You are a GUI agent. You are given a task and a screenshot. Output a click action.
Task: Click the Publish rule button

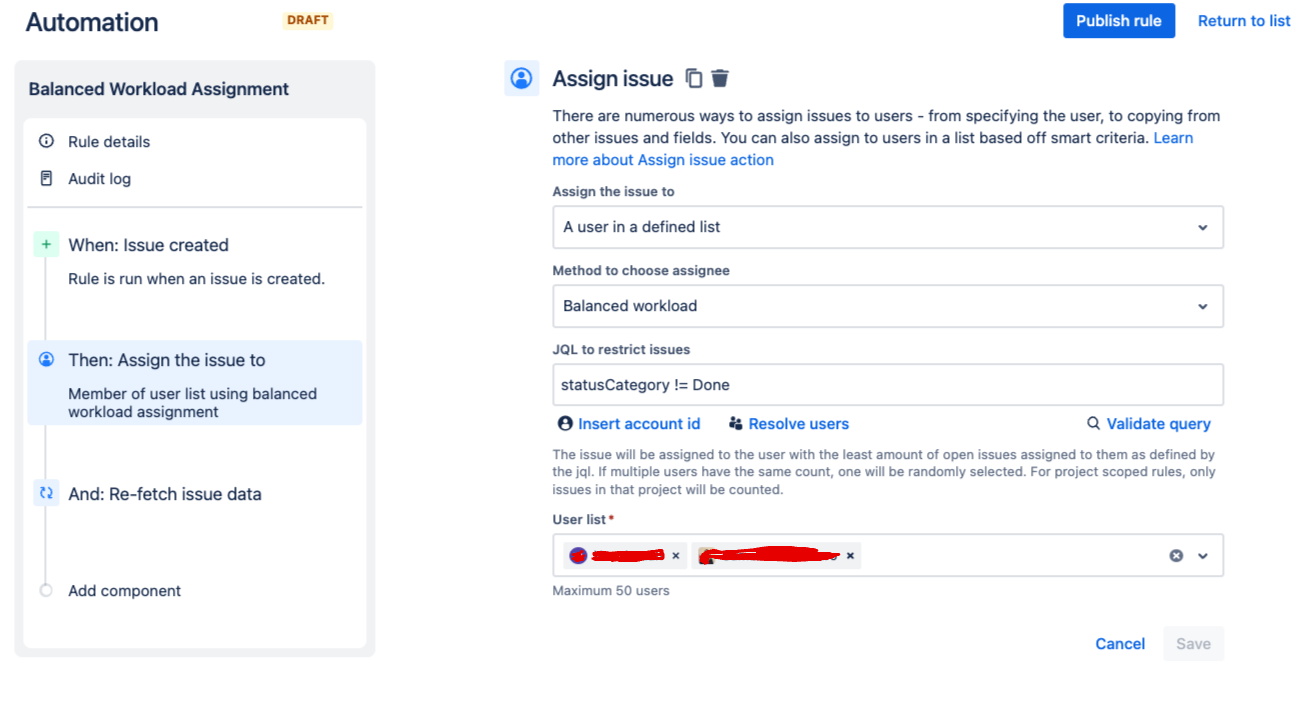tap(1118, 20)
